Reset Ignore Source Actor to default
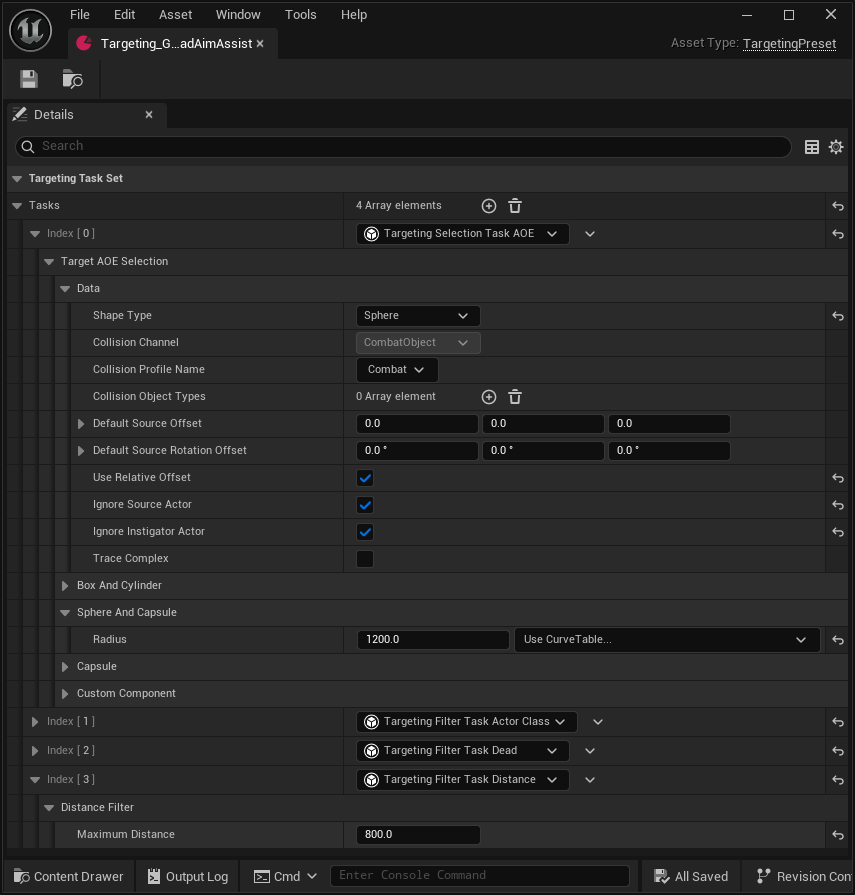This screenshot has width=855, height=895. point(837,505)
